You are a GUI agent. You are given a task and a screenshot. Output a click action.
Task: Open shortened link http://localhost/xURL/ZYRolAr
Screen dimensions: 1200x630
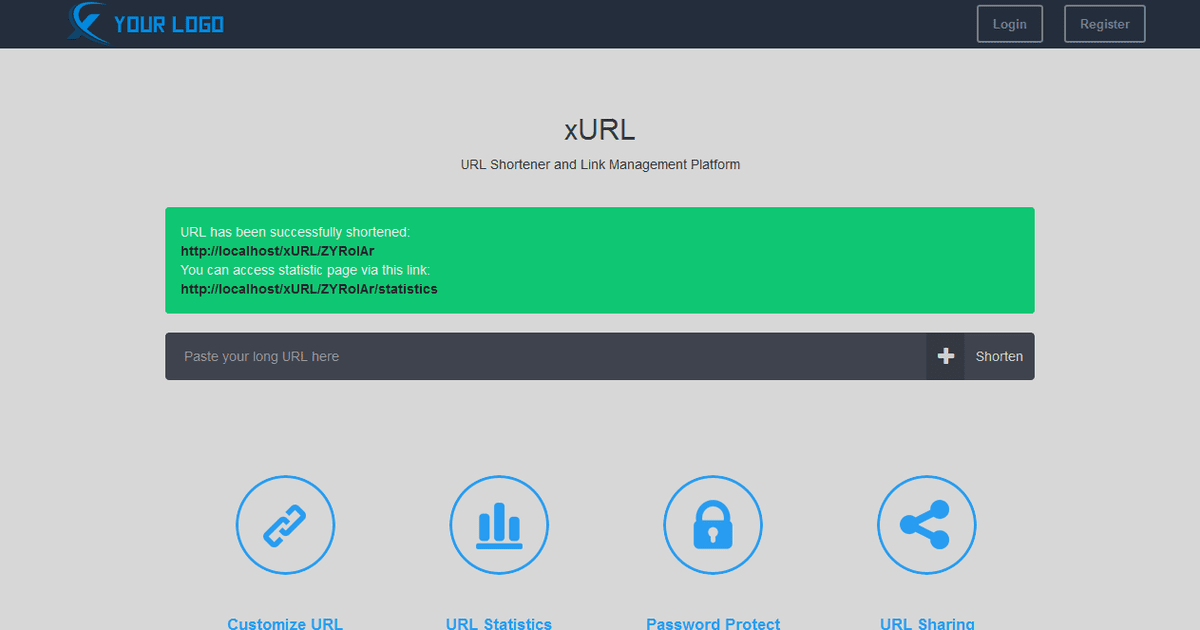pyautogui.click(x=277, y=251)
